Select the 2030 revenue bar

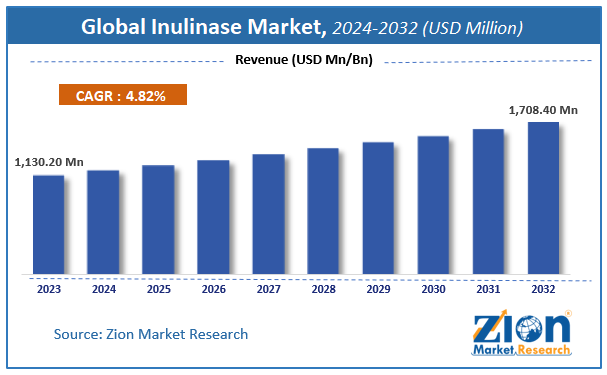pos(433,205)
